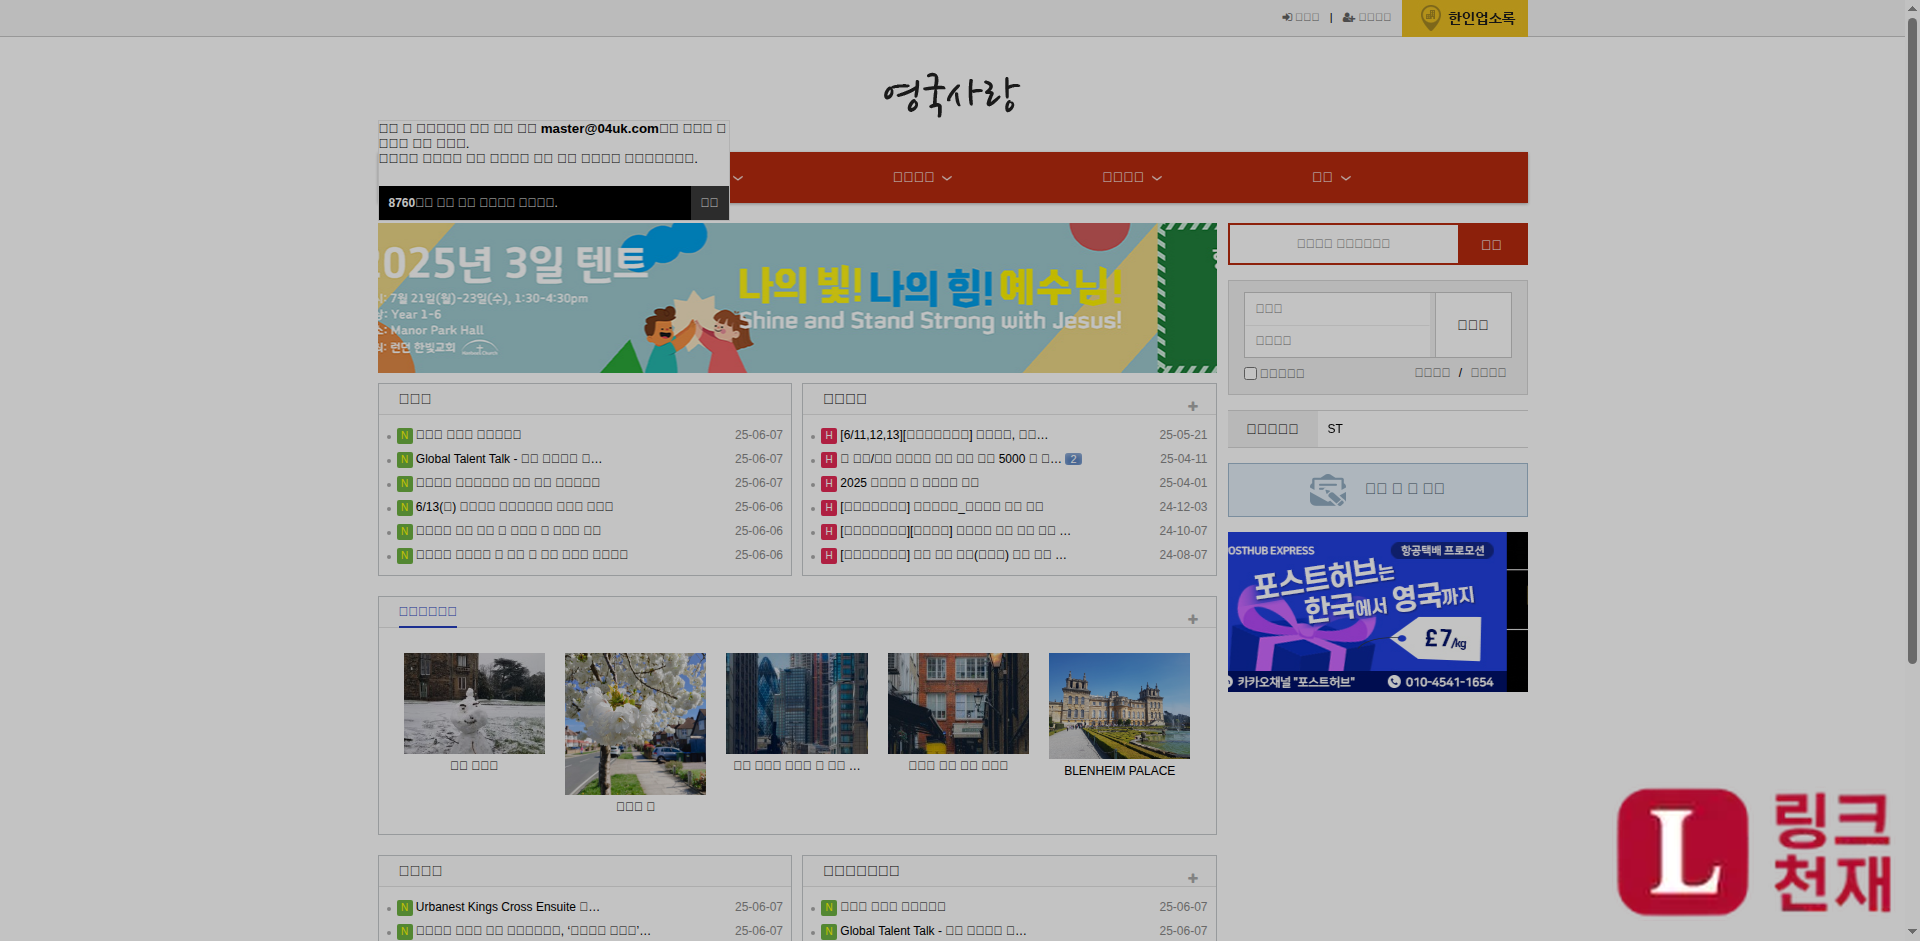Open the 한인업소록 business directory button
1920x941 pixels.
click(1464, 18)
